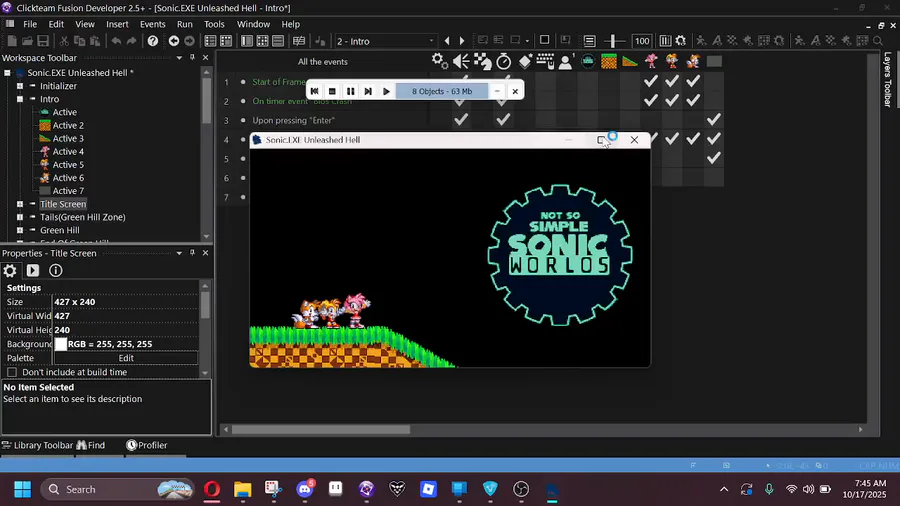Open the Properties panel dropdown arrow
Image resolution: width=900 pixels, height=506 pixels.
(x=179, y=253)
